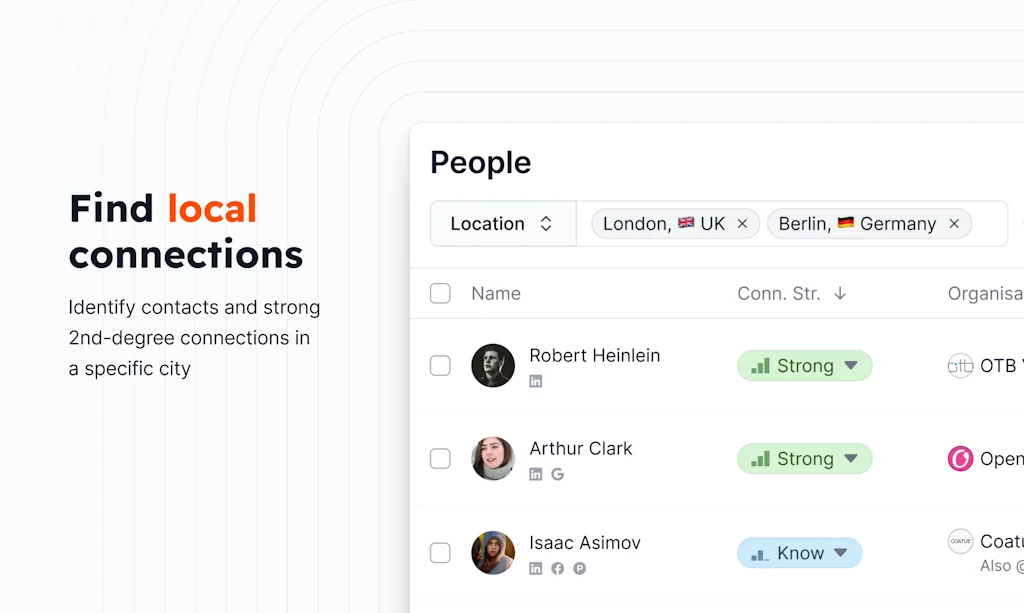
Task: Click the Name column header
Action: (x=496, y=293)
